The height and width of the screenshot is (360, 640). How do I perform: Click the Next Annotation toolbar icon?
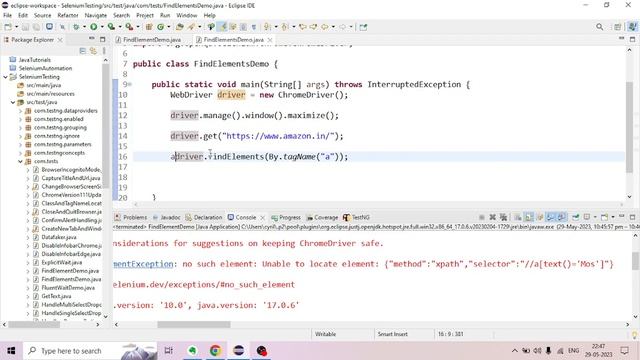pos(267,27)
